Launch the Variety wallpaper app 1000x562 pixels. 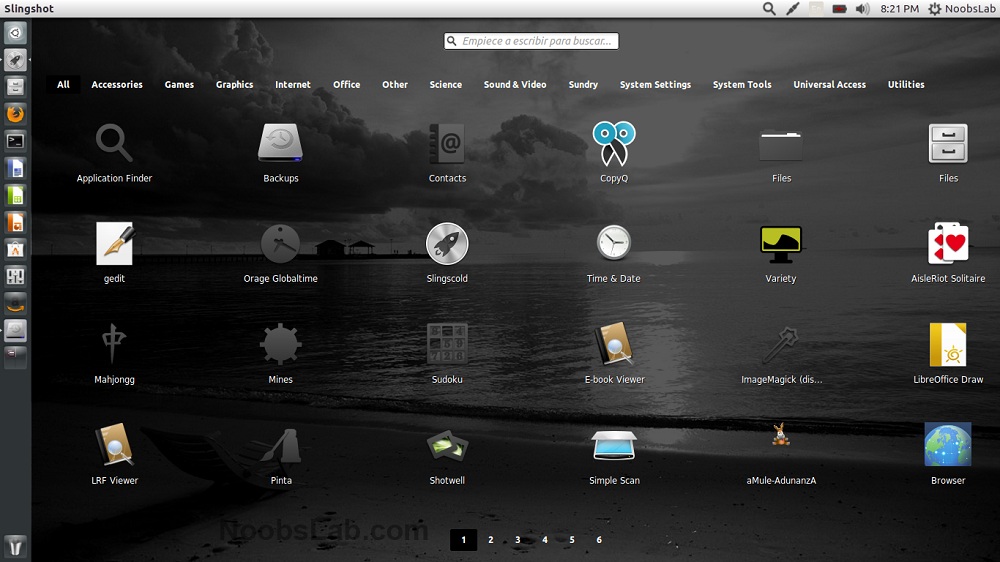click(x=781, y=244)
